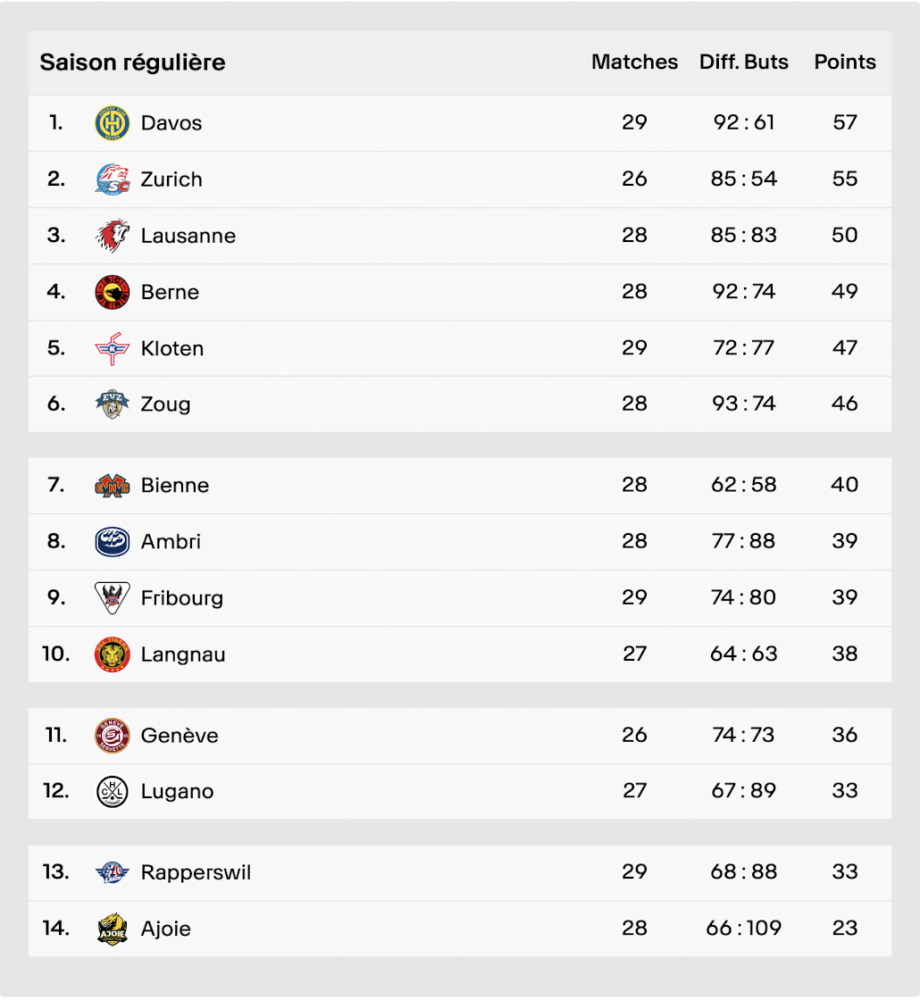Click the Fribourg dragon logo
The height and width of the screenshot is (1000, 920).
click(112, 598)
